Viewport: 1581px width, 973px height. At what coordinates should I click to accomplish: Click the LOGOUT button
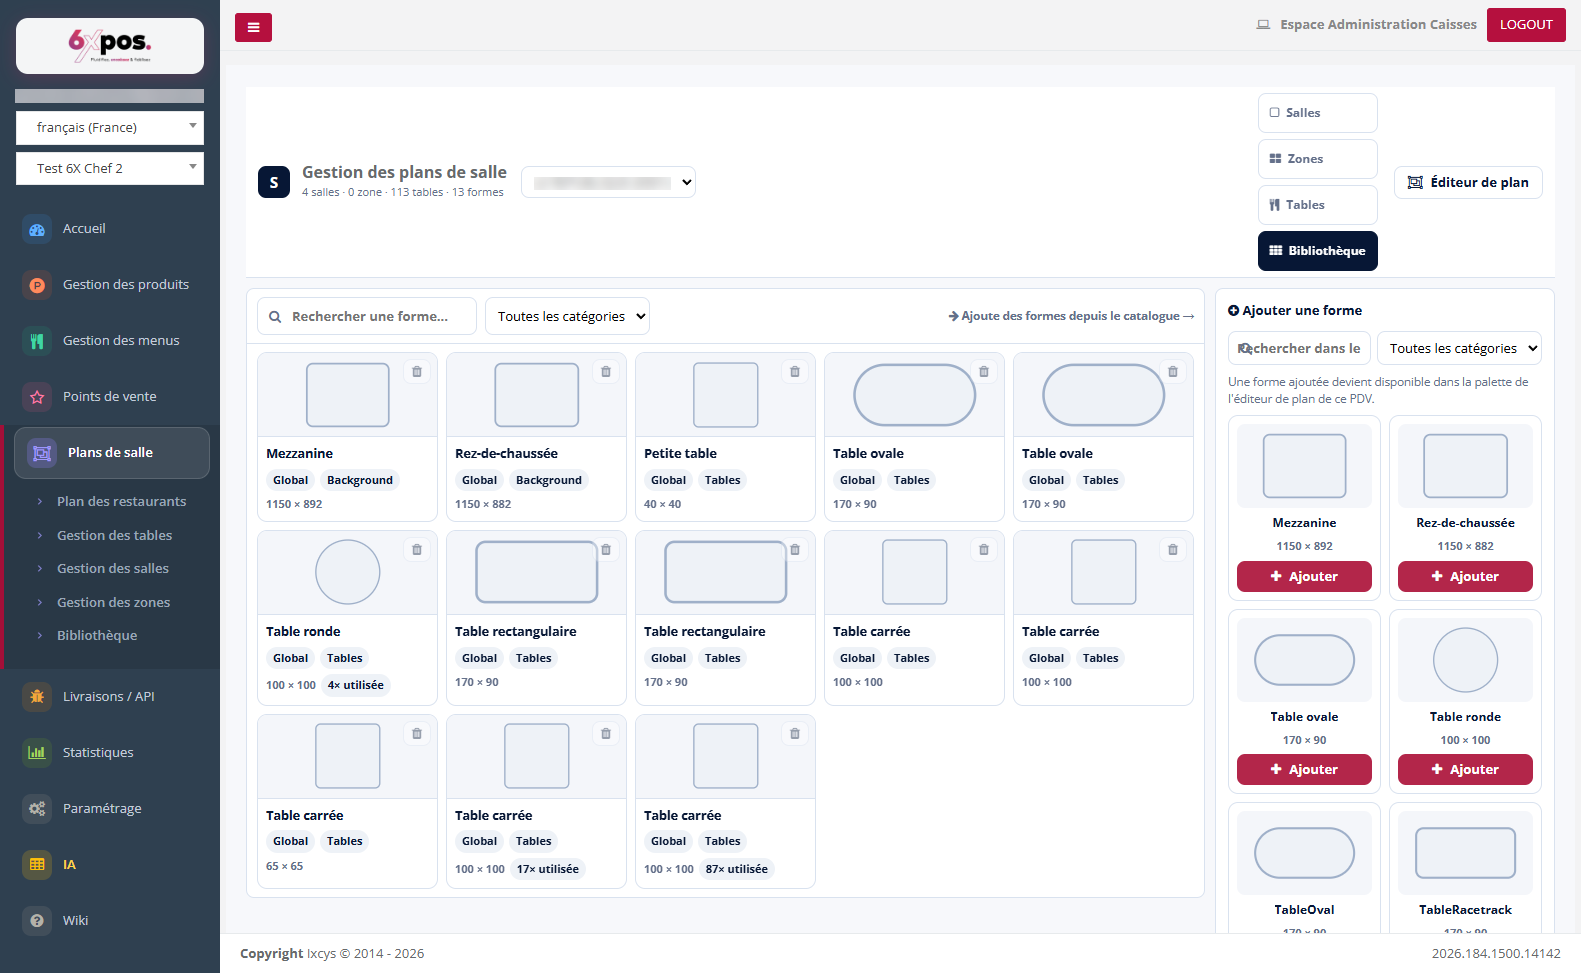pyautogui.click(x=1526, y=25)
